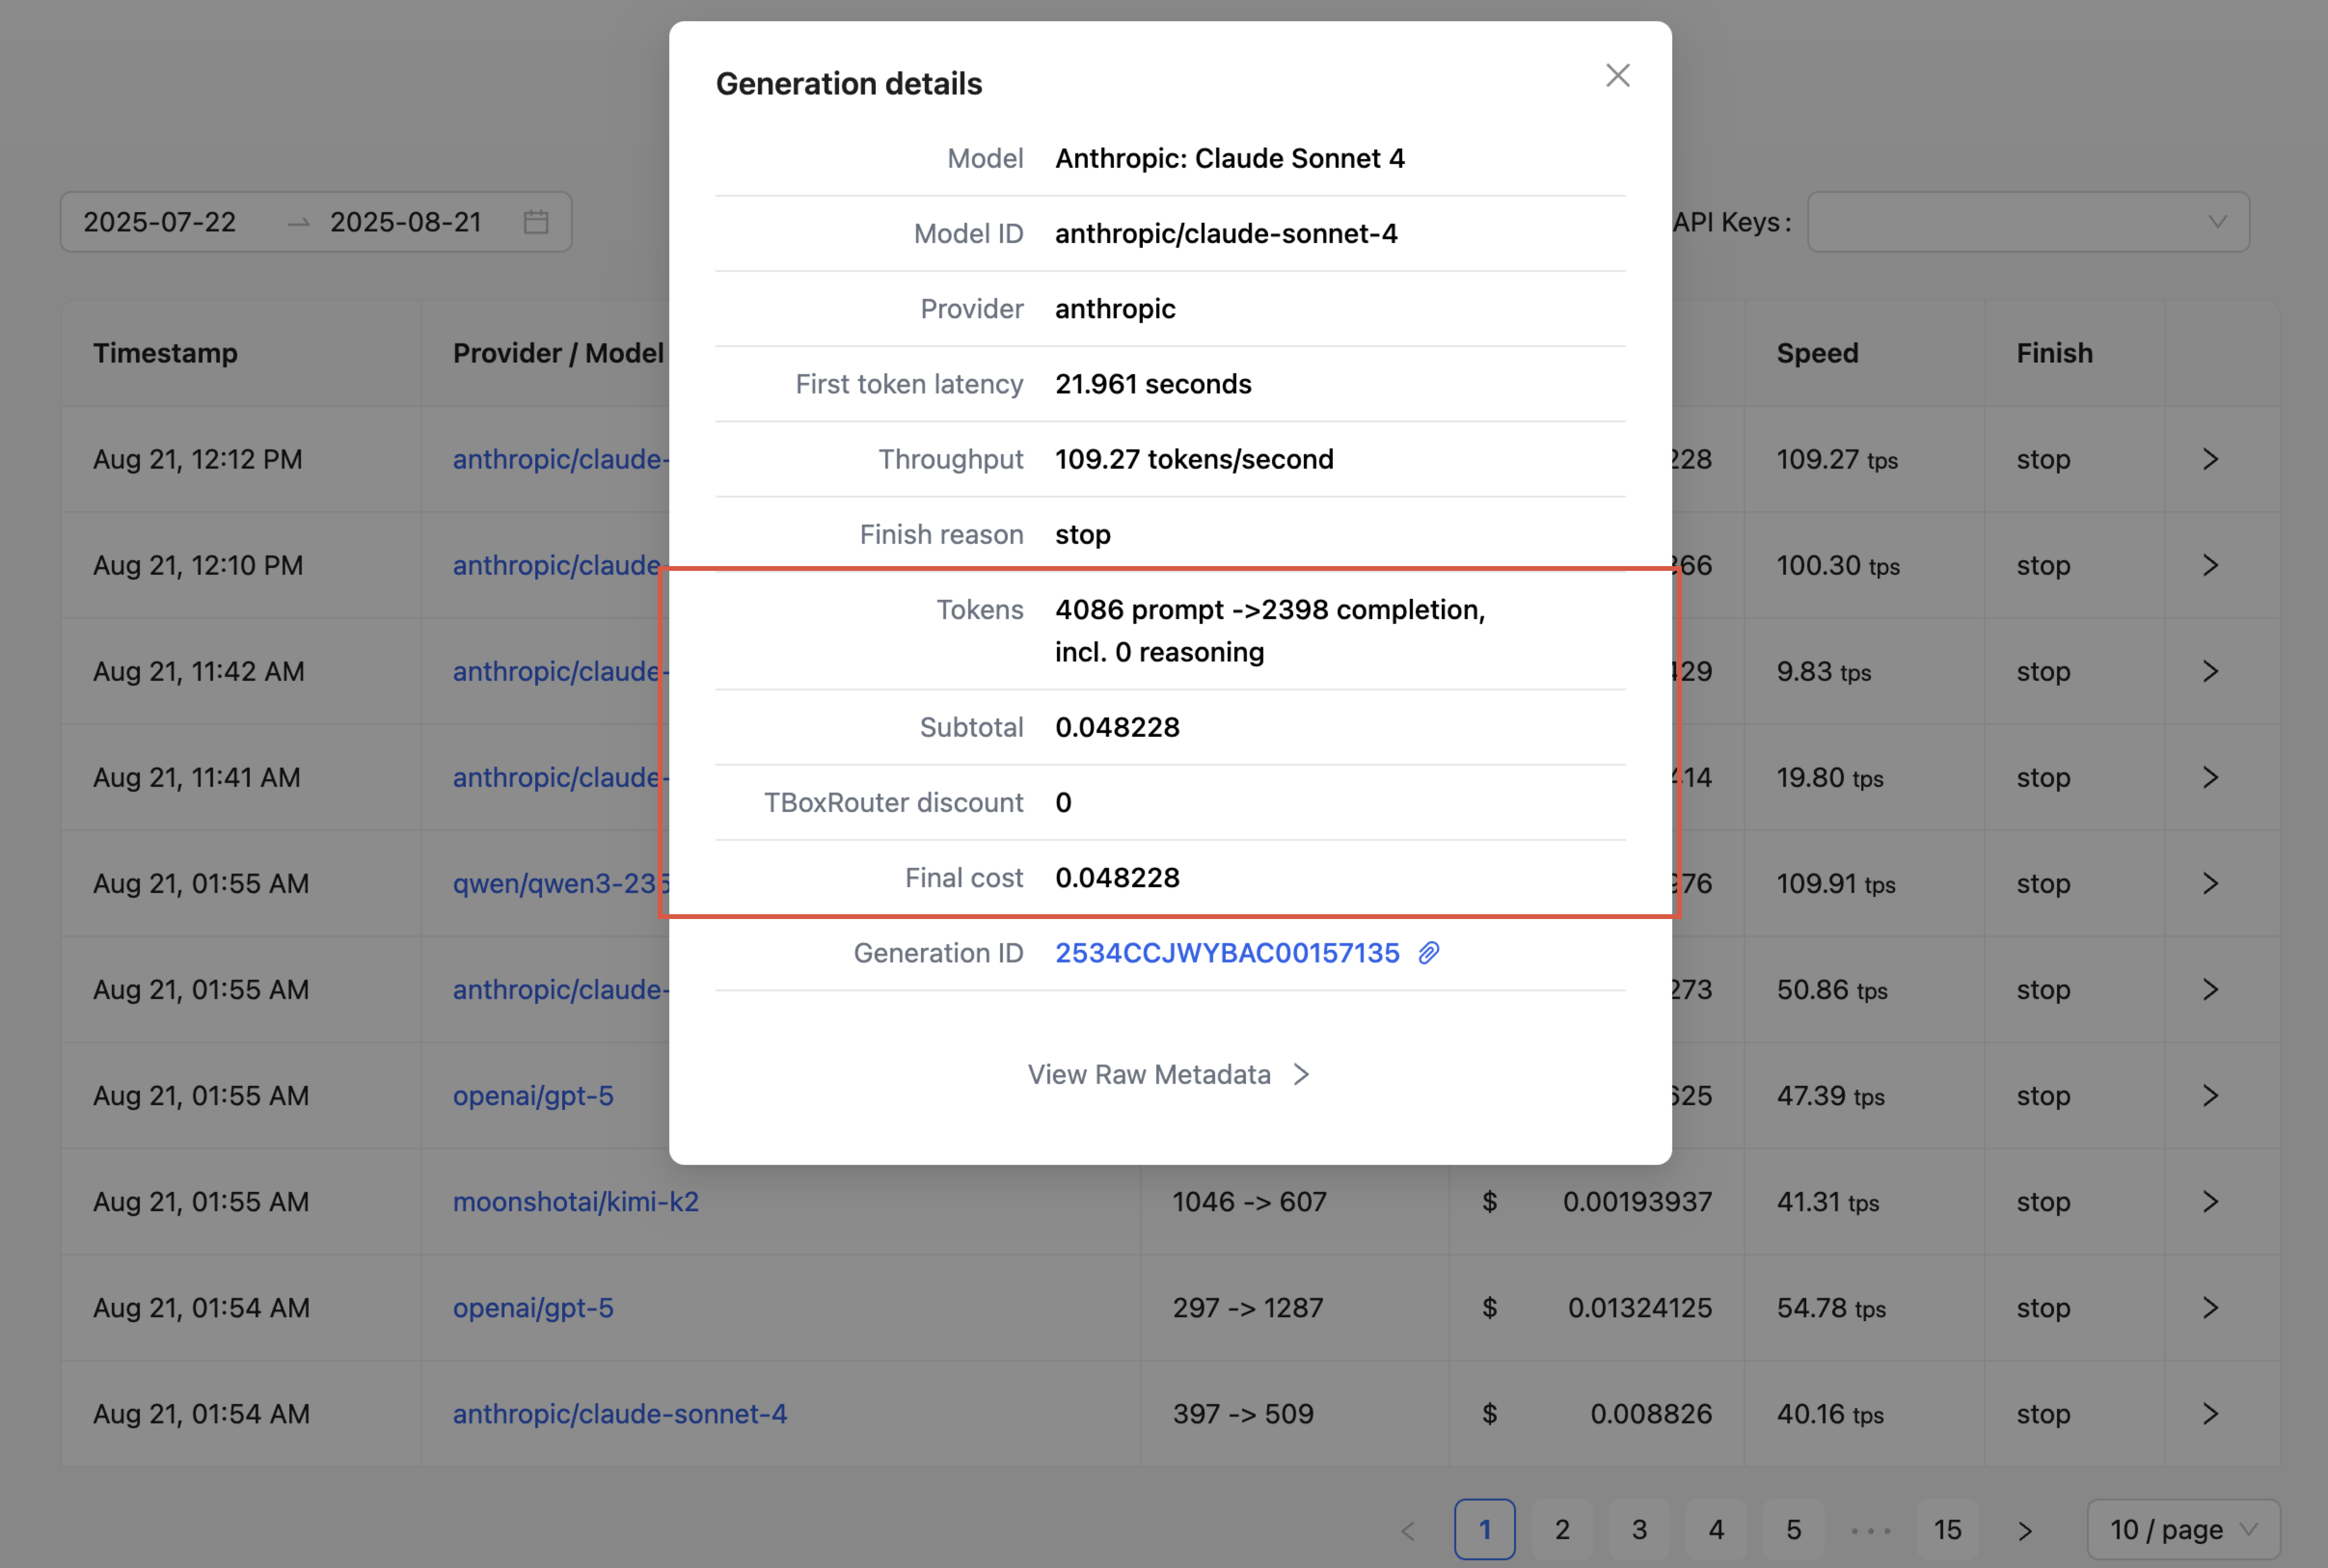Open the API Keys dropdown
The height and width of the screenshot is (1568, 2328).
[2027, 222]
